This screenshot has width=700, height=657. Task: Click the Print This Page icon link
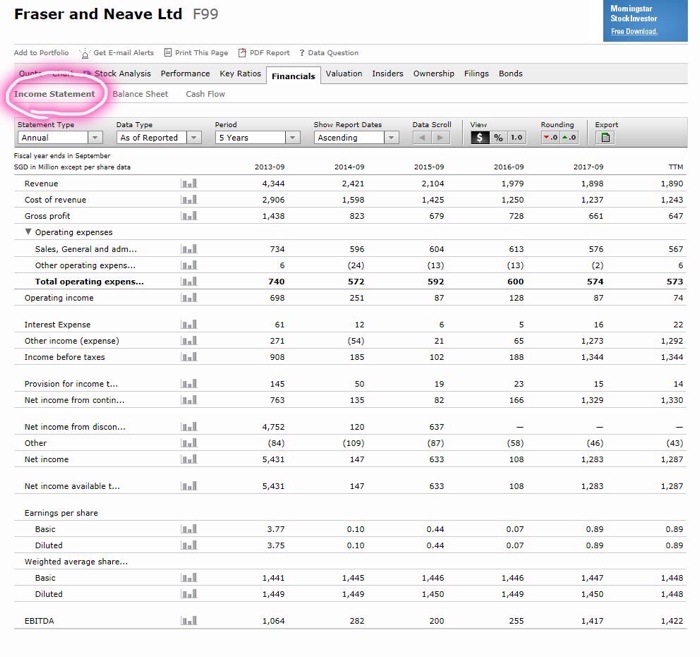click(196, 53)
